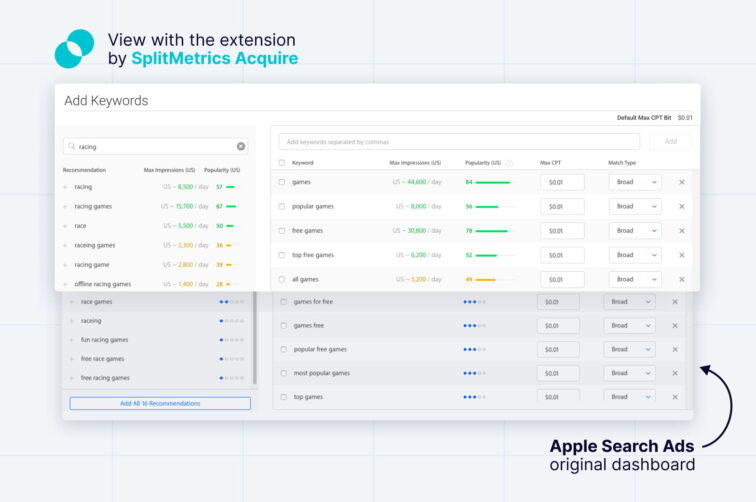
Task: Remove the most popular games row
Action: point(675,373)
